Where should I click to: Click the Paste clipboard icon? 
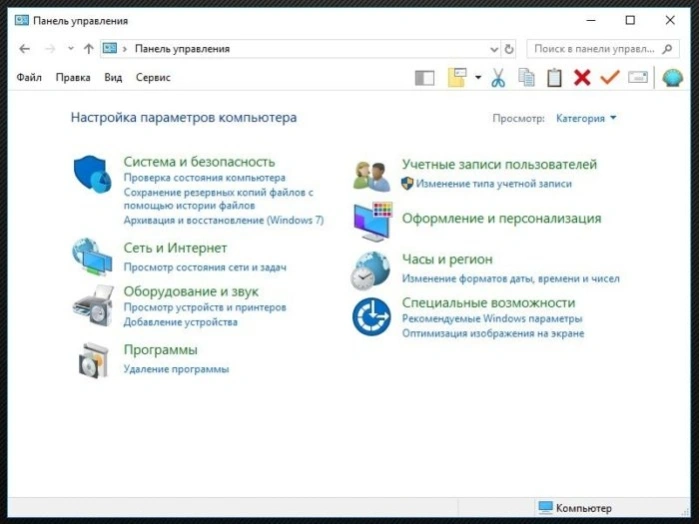point(554,78)
